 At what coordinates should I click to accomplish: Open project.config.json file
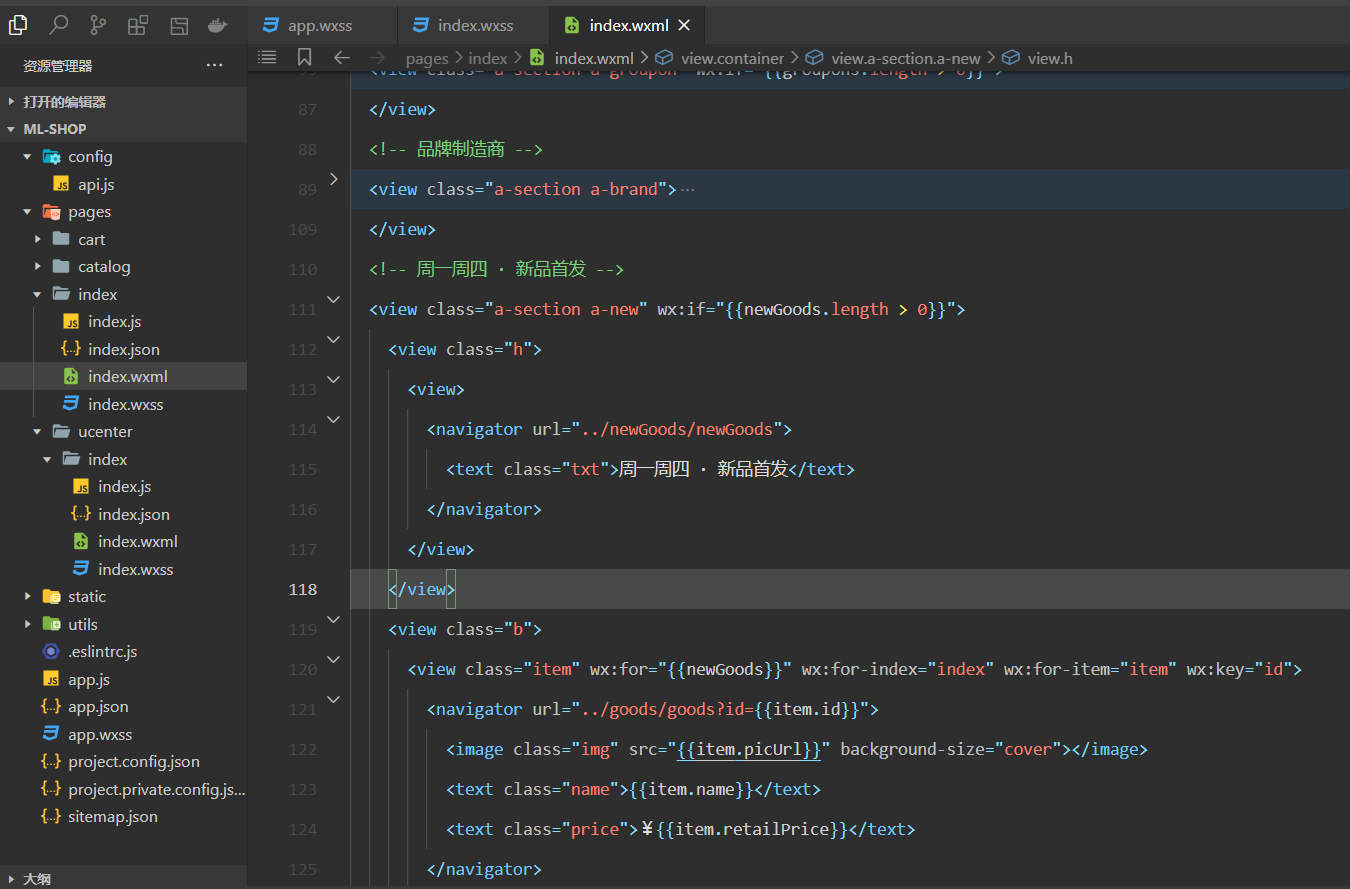pyautogui.click(x=123, y=762)
